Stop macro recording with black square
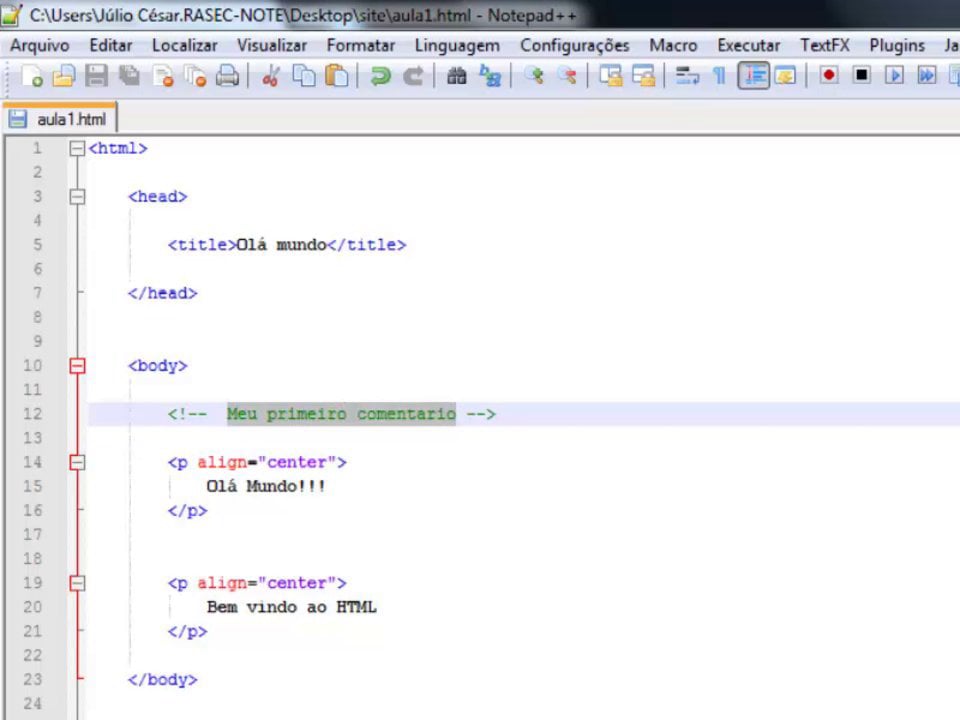The image size is (960, 720). tap(861, 76)
